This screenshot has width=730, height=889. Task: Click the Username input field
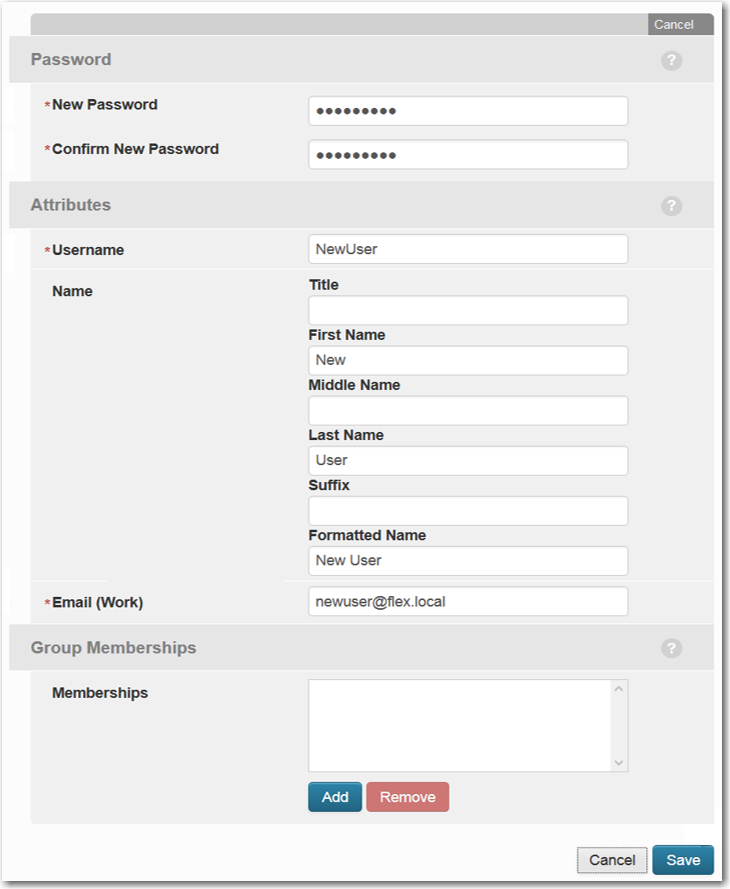click(467, 249)
